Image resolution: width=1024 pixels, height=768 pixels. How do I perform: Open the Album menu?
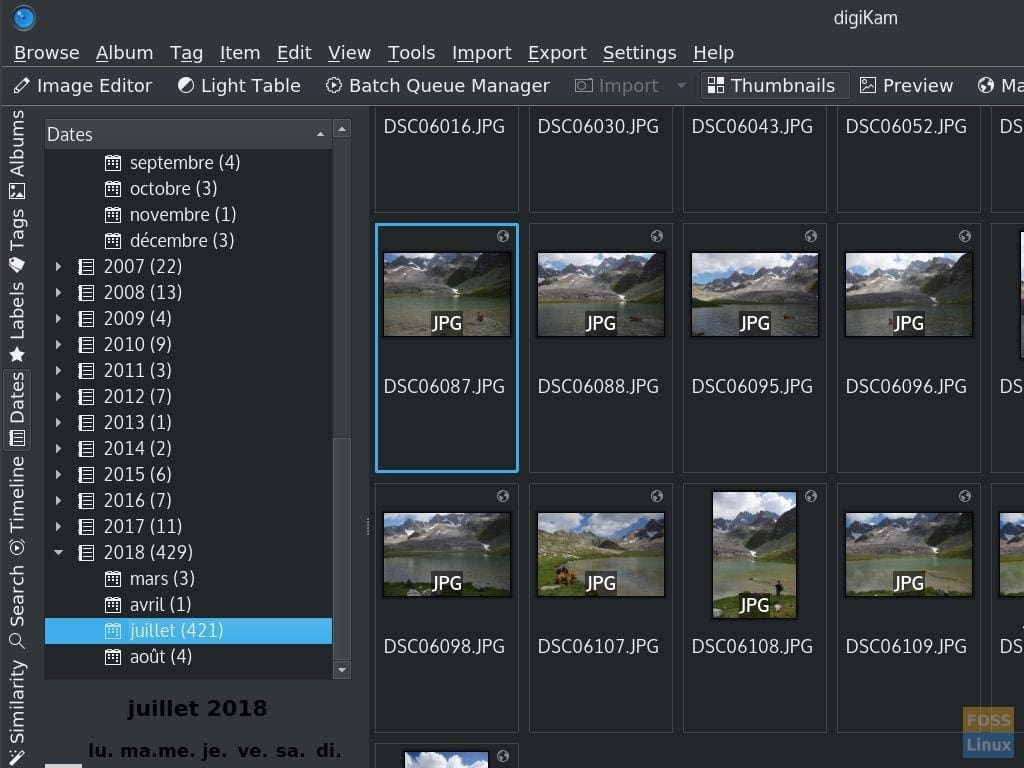[x=124, y=53]
